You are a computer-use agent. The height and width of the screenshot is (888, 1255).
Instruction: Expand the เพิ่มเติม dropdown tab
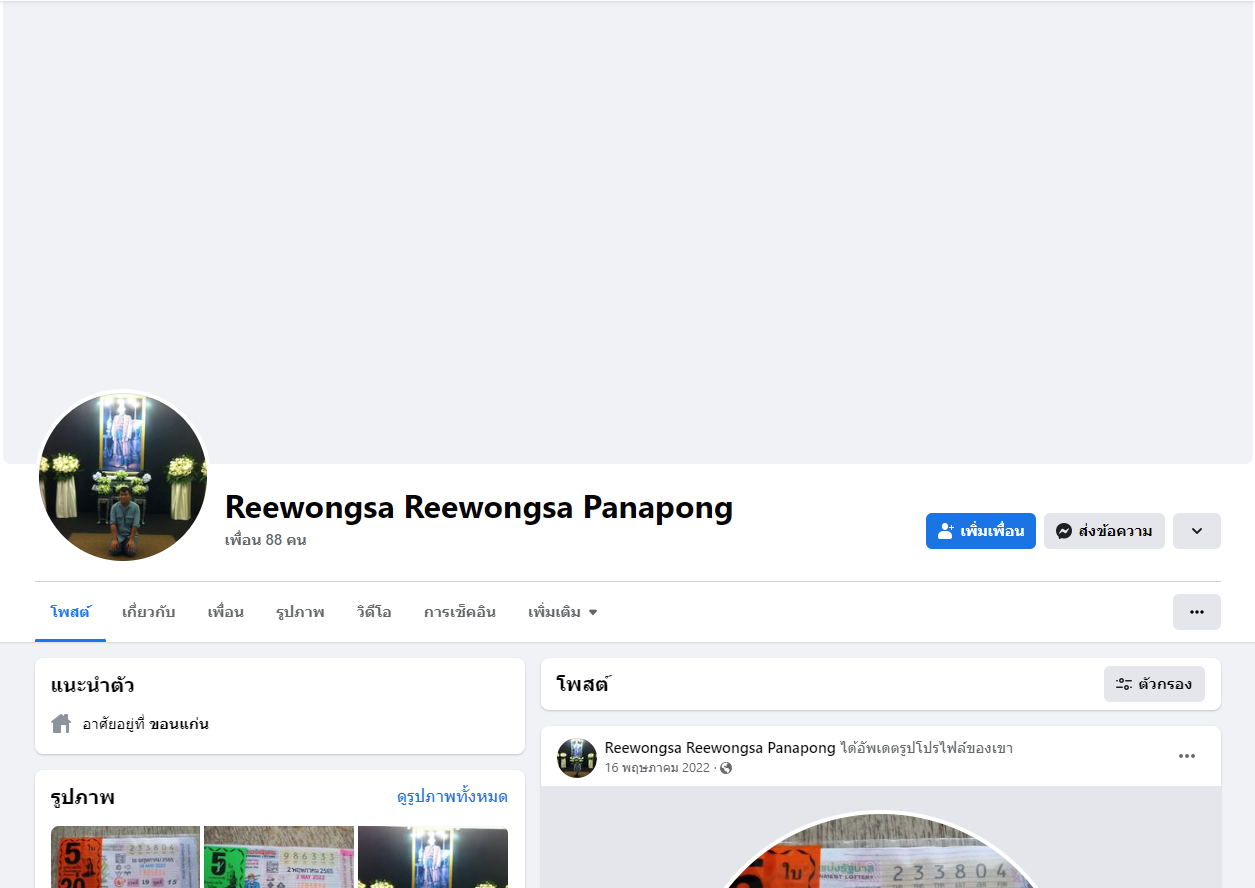(563, 612)
